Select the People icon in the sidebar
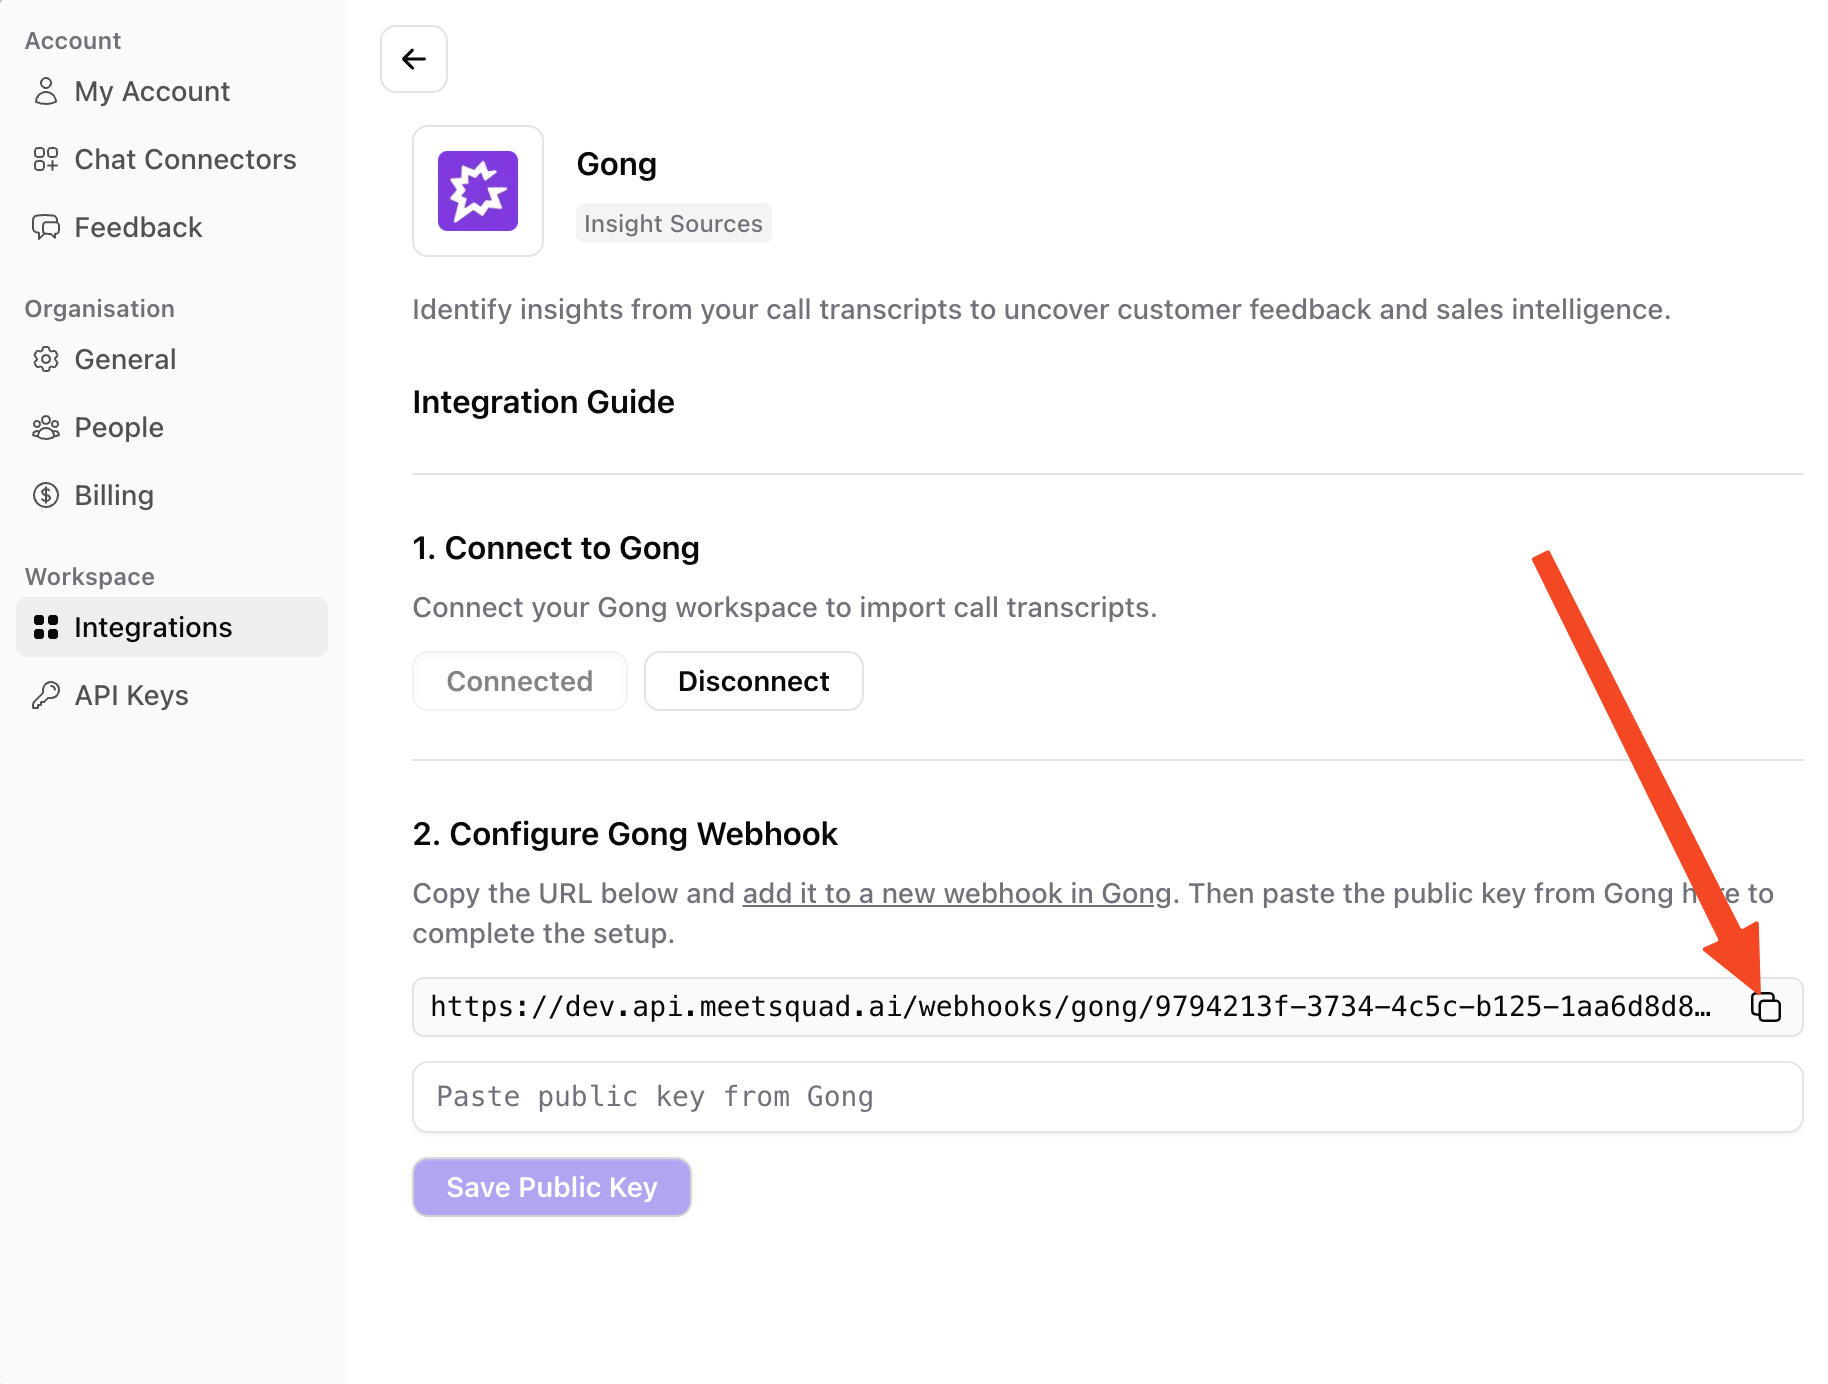1828x1384 pixels. click(45, 427)
